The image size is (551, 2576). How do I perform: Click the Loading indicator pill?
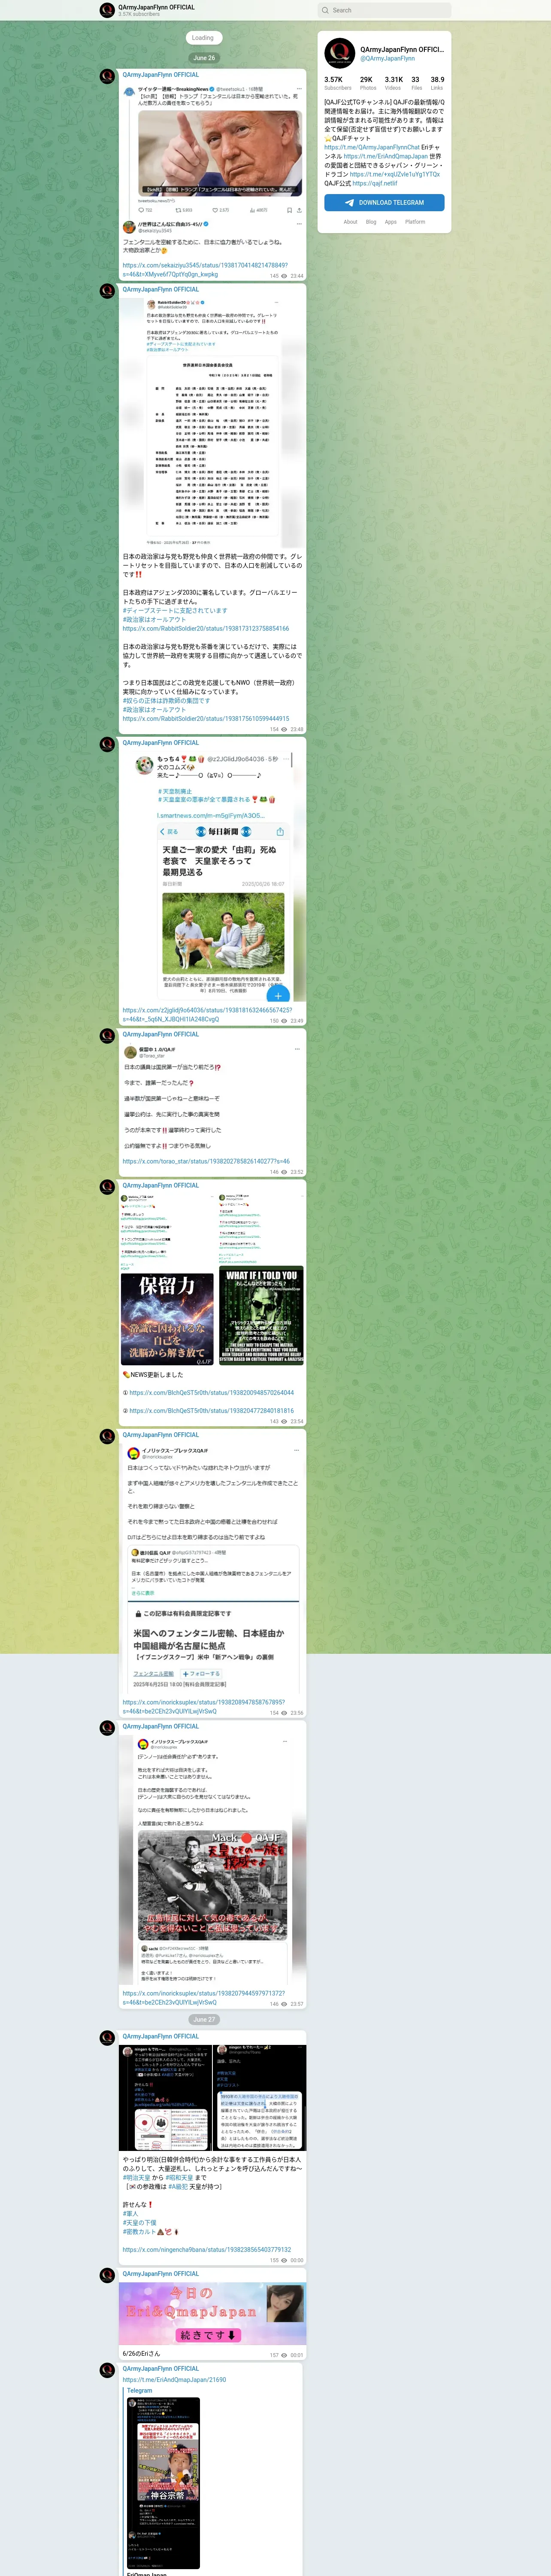[x=203, y=38]
